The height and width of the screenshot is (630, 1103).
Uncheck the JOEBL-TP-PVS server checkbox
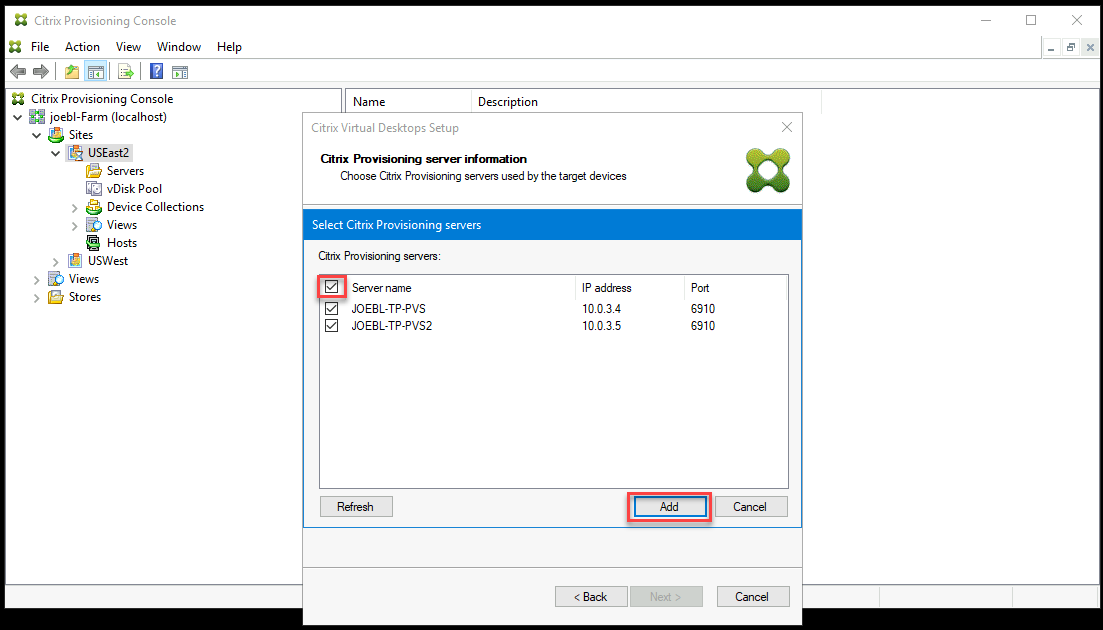(x=331, y=308)
